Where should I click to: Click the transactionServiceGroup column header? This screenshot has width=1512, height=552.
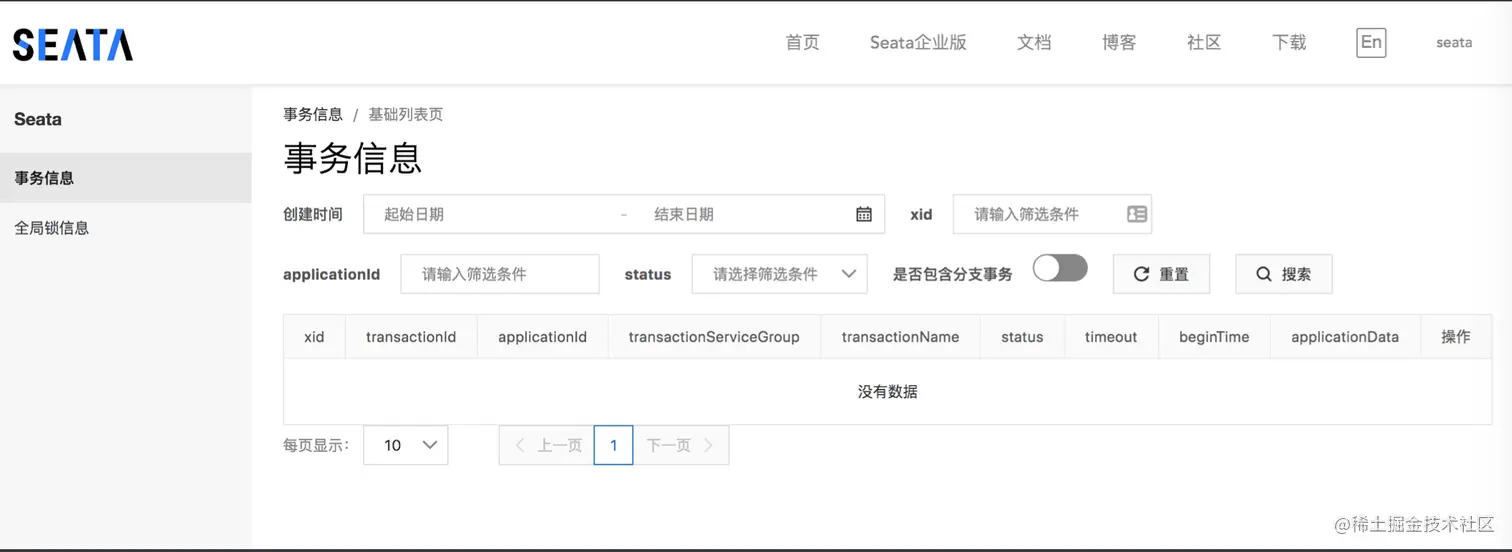(x=714, y=337)
